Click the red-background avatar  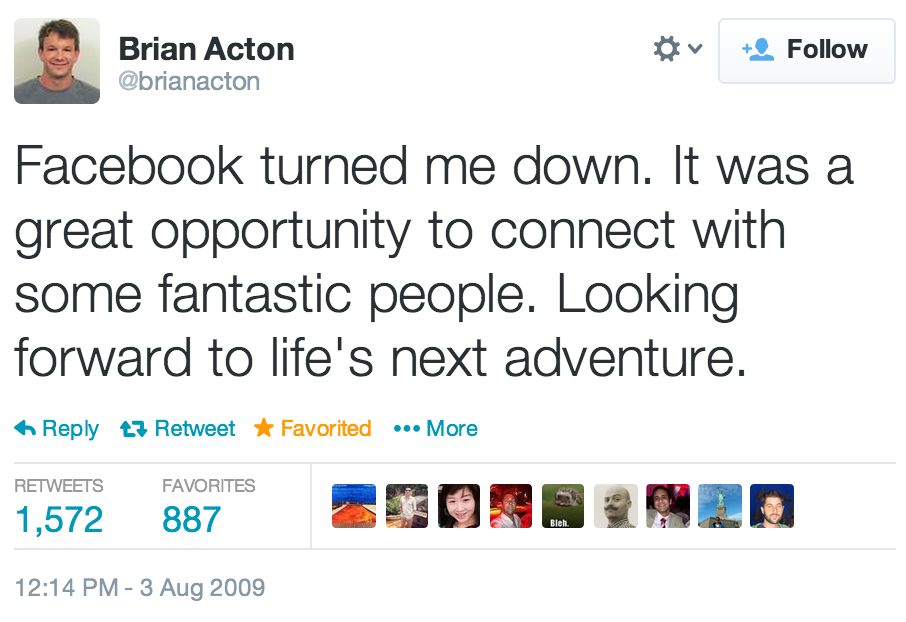[511, 506]
